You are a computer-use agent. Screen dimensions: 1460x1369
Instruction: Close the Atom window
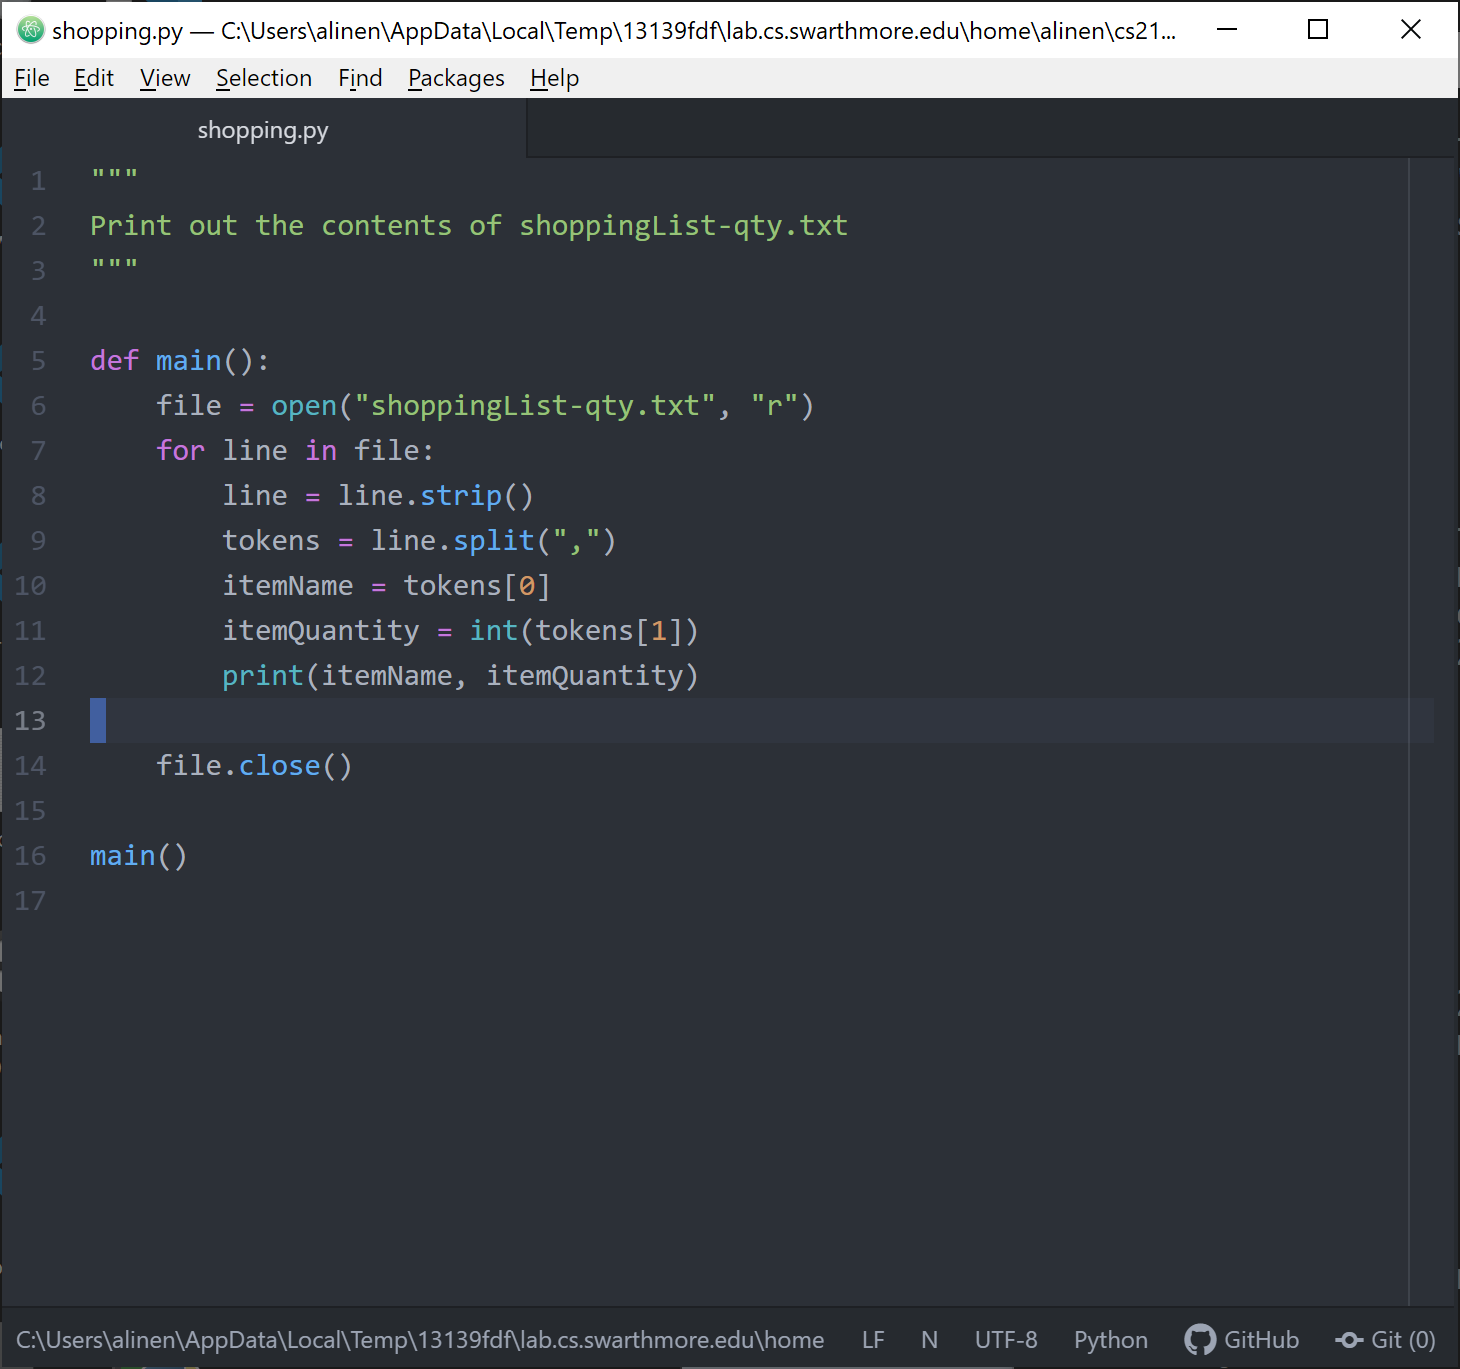point(1411,30)
